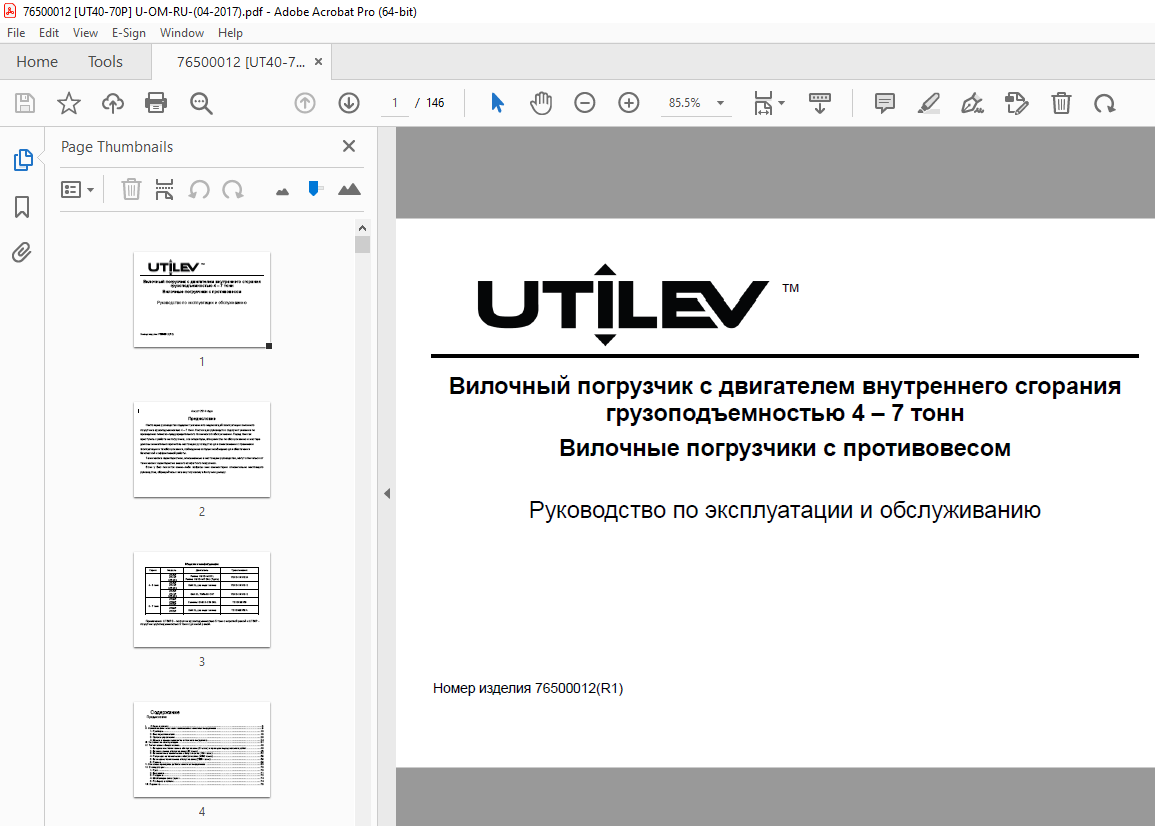Open the Find text magnifier icon

point(201,103)
